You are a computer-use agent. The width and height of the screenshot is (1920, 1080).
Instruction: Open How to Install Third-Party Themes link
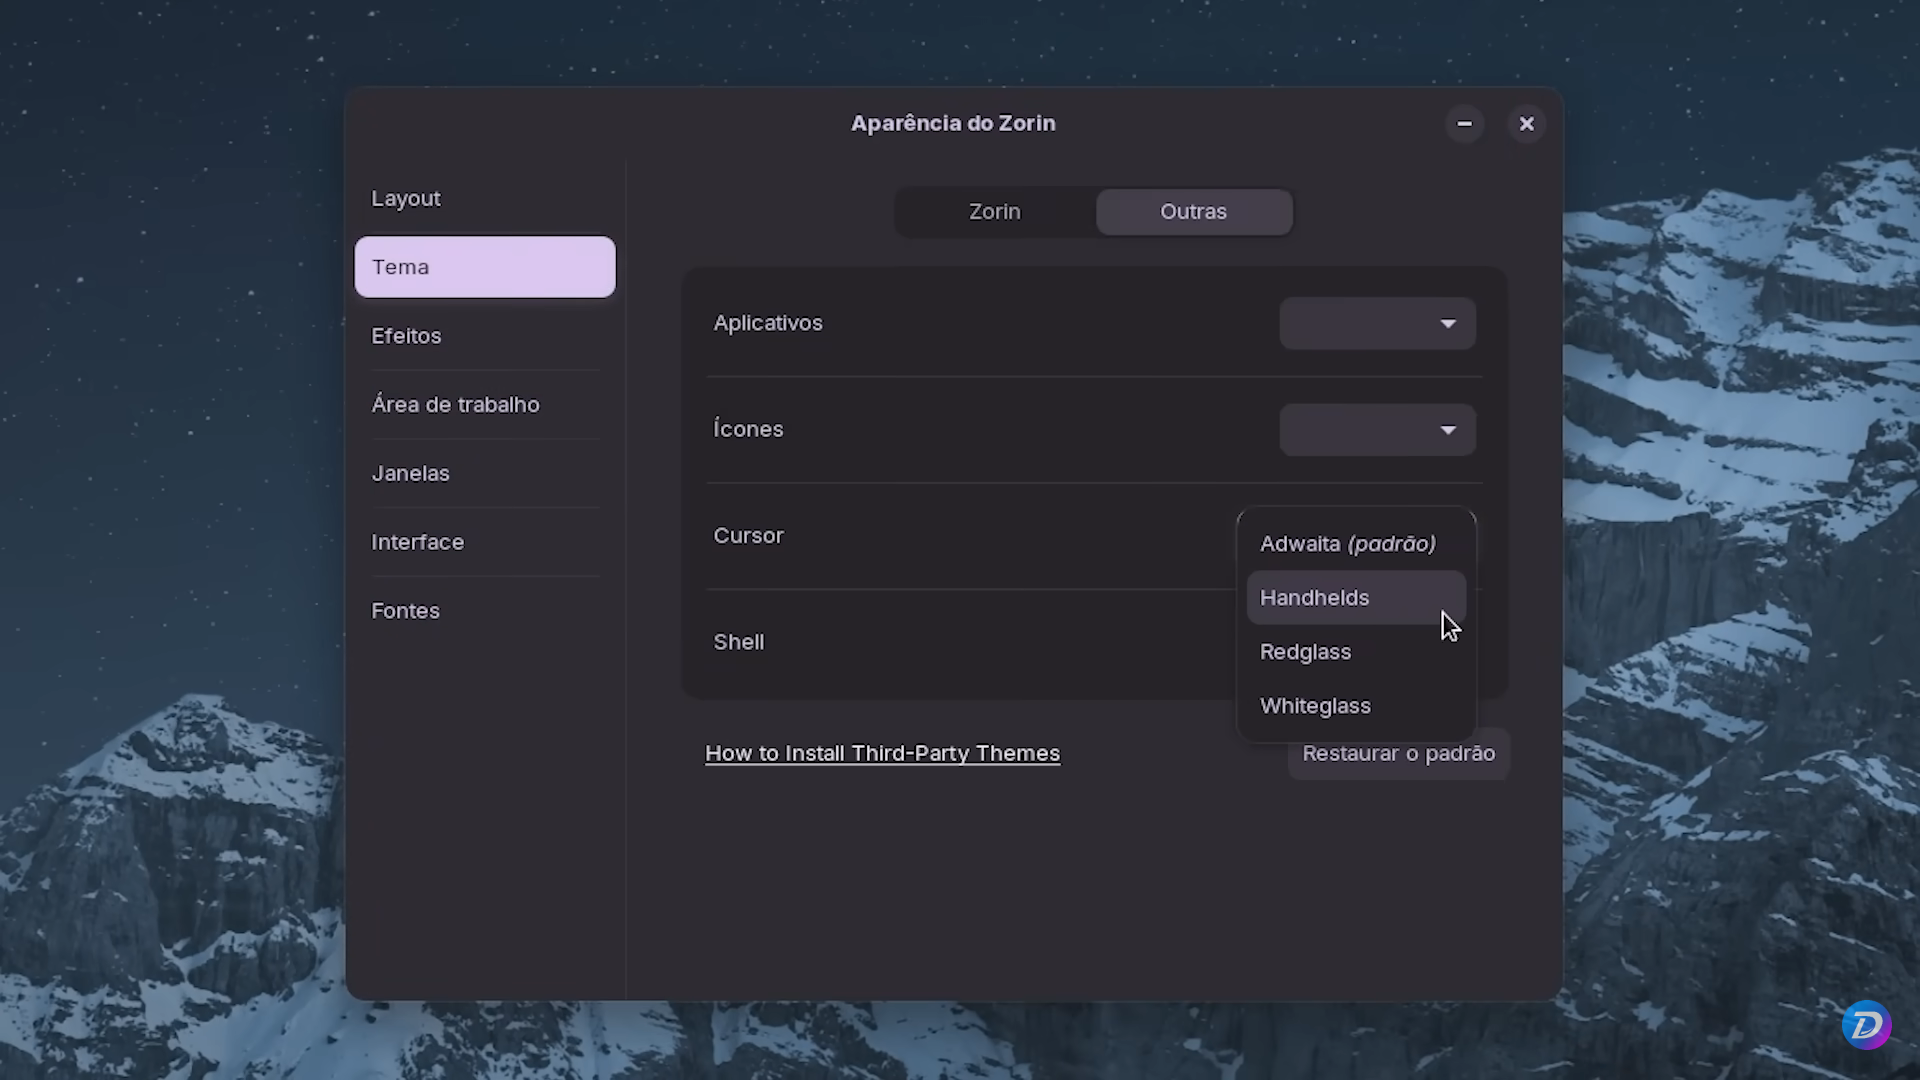point(882,753)
